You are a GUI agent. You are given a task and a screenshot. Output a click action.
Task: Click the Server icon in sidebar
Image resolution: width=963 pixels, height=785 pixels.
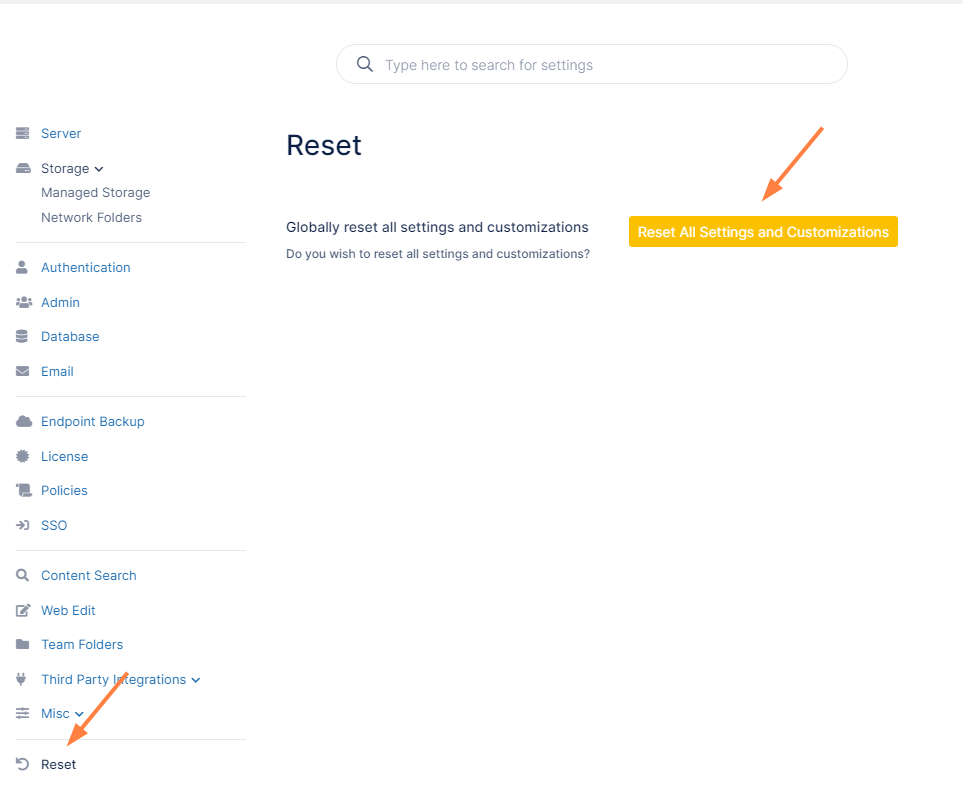pyautogui.click(x=22, y=133)
